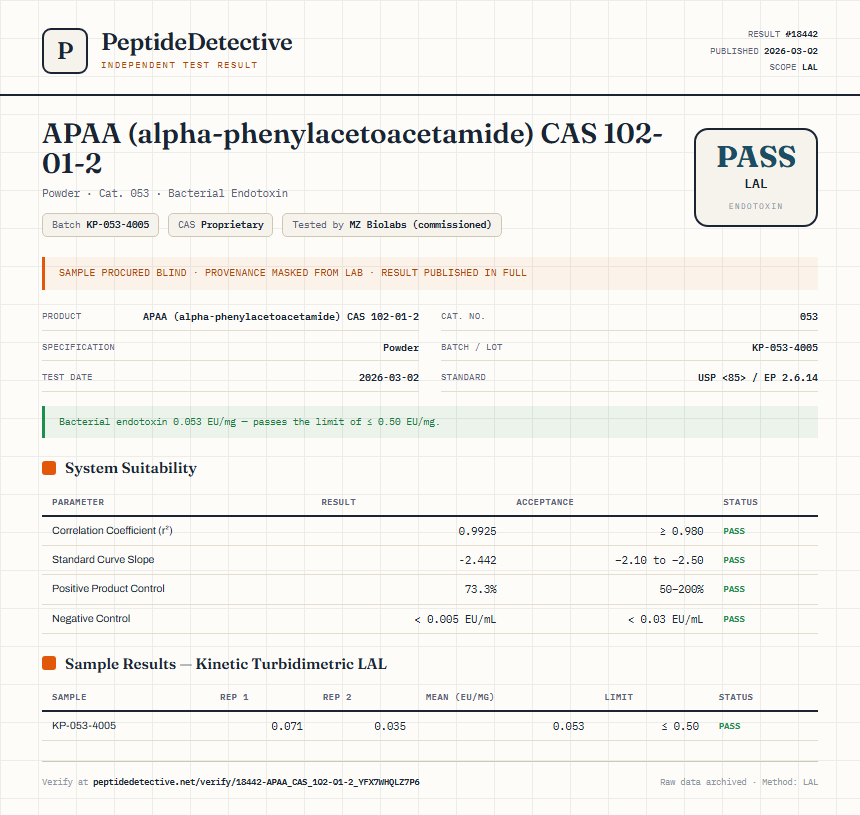Click the correlation result 0.9925
The width and height of the screenshot is (860, 815).
point(477,531)
